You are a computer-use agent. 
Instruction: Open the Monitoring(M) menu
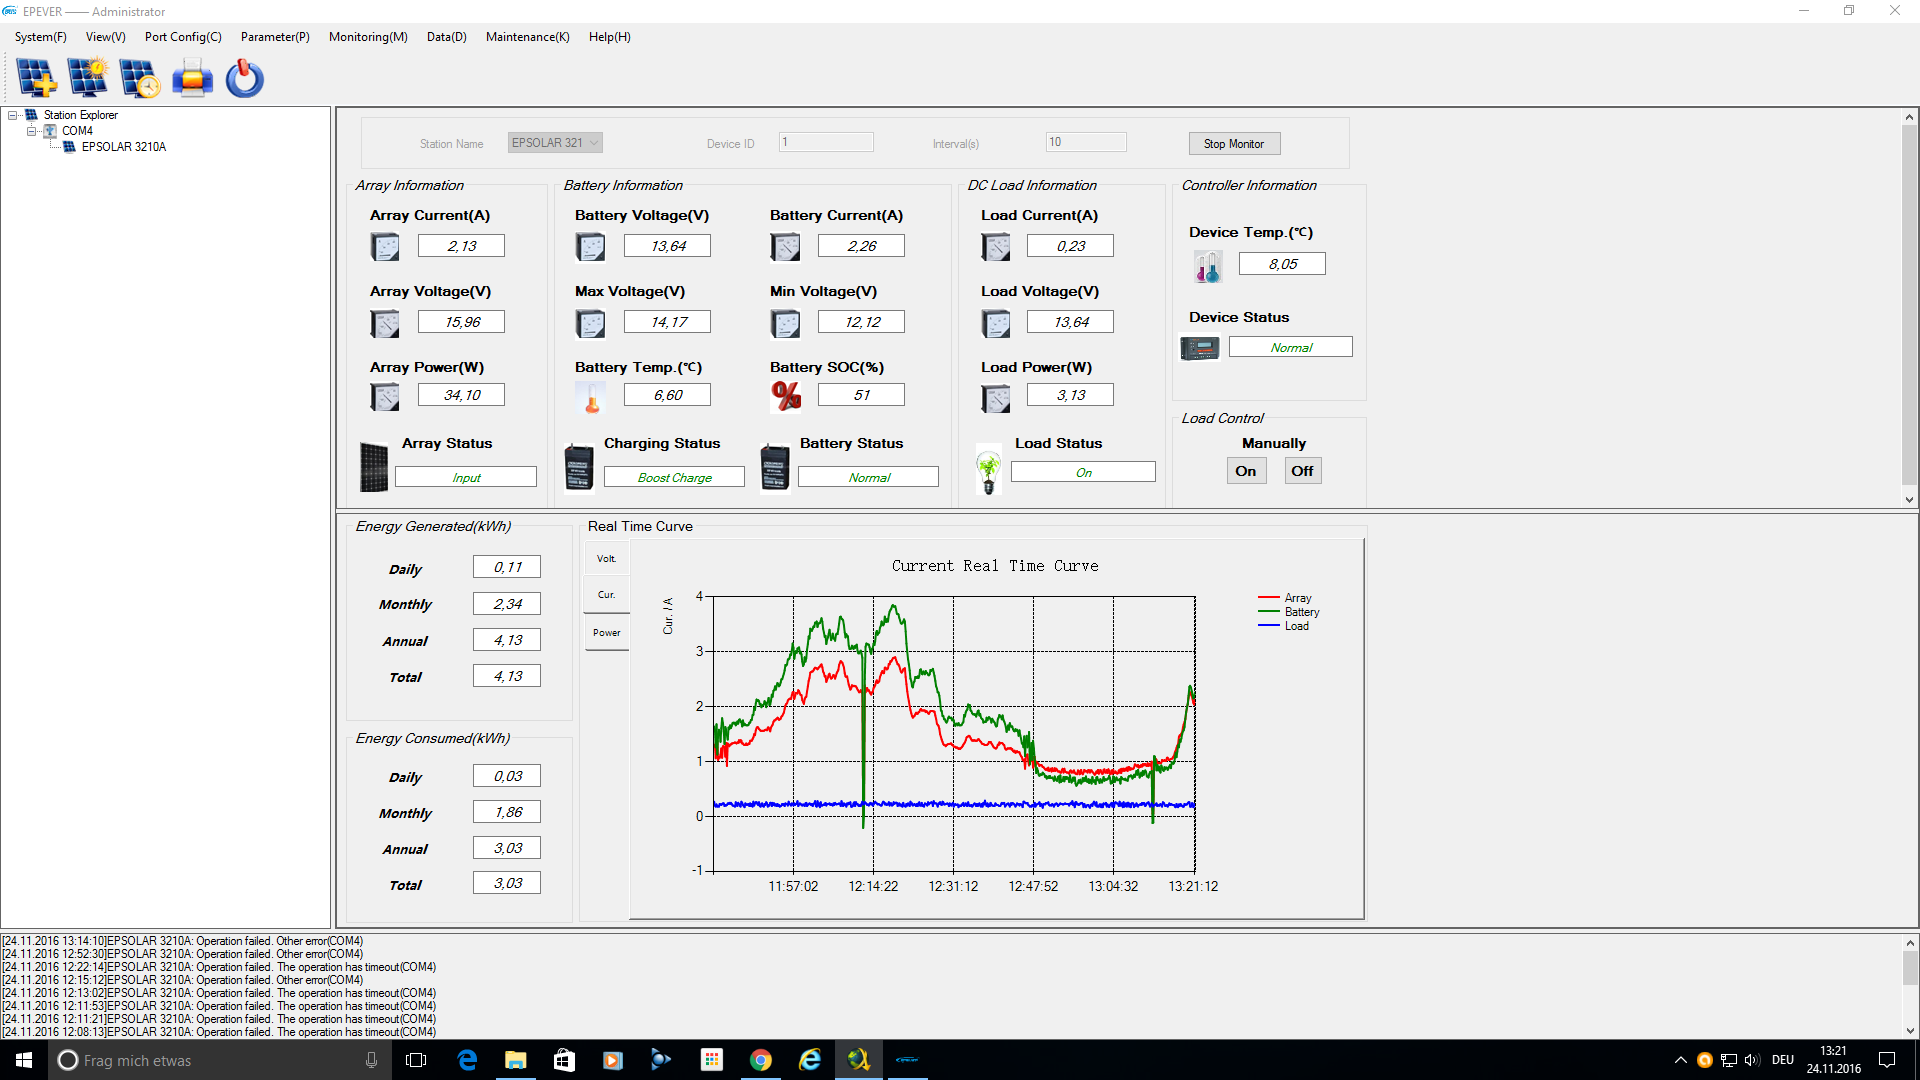coord(368,37)
